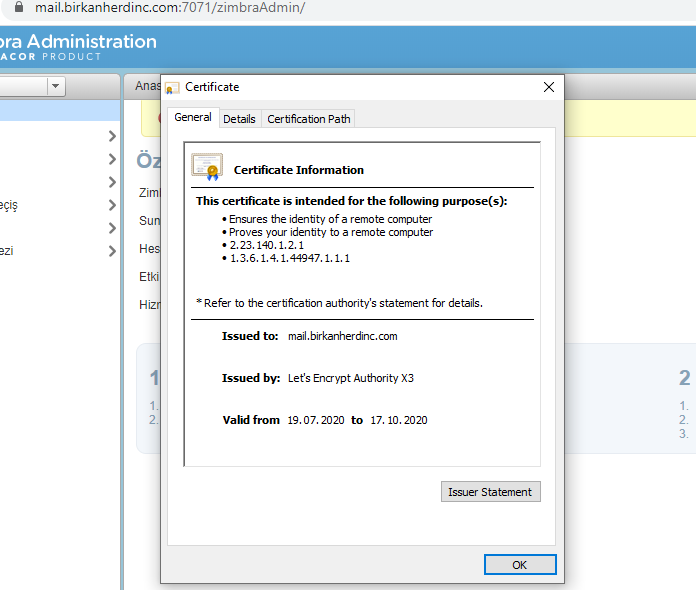Switch to the General tab

point(193,117)
